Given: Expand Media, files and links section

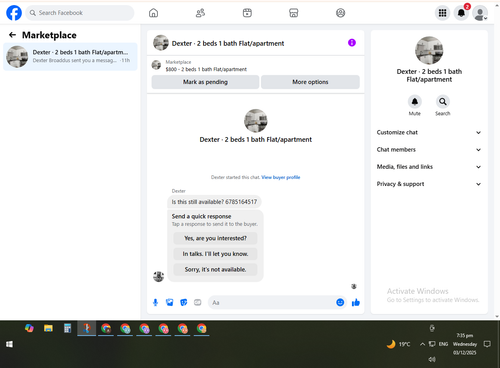Looking at the screenshot, I should (x=429, y=167).
